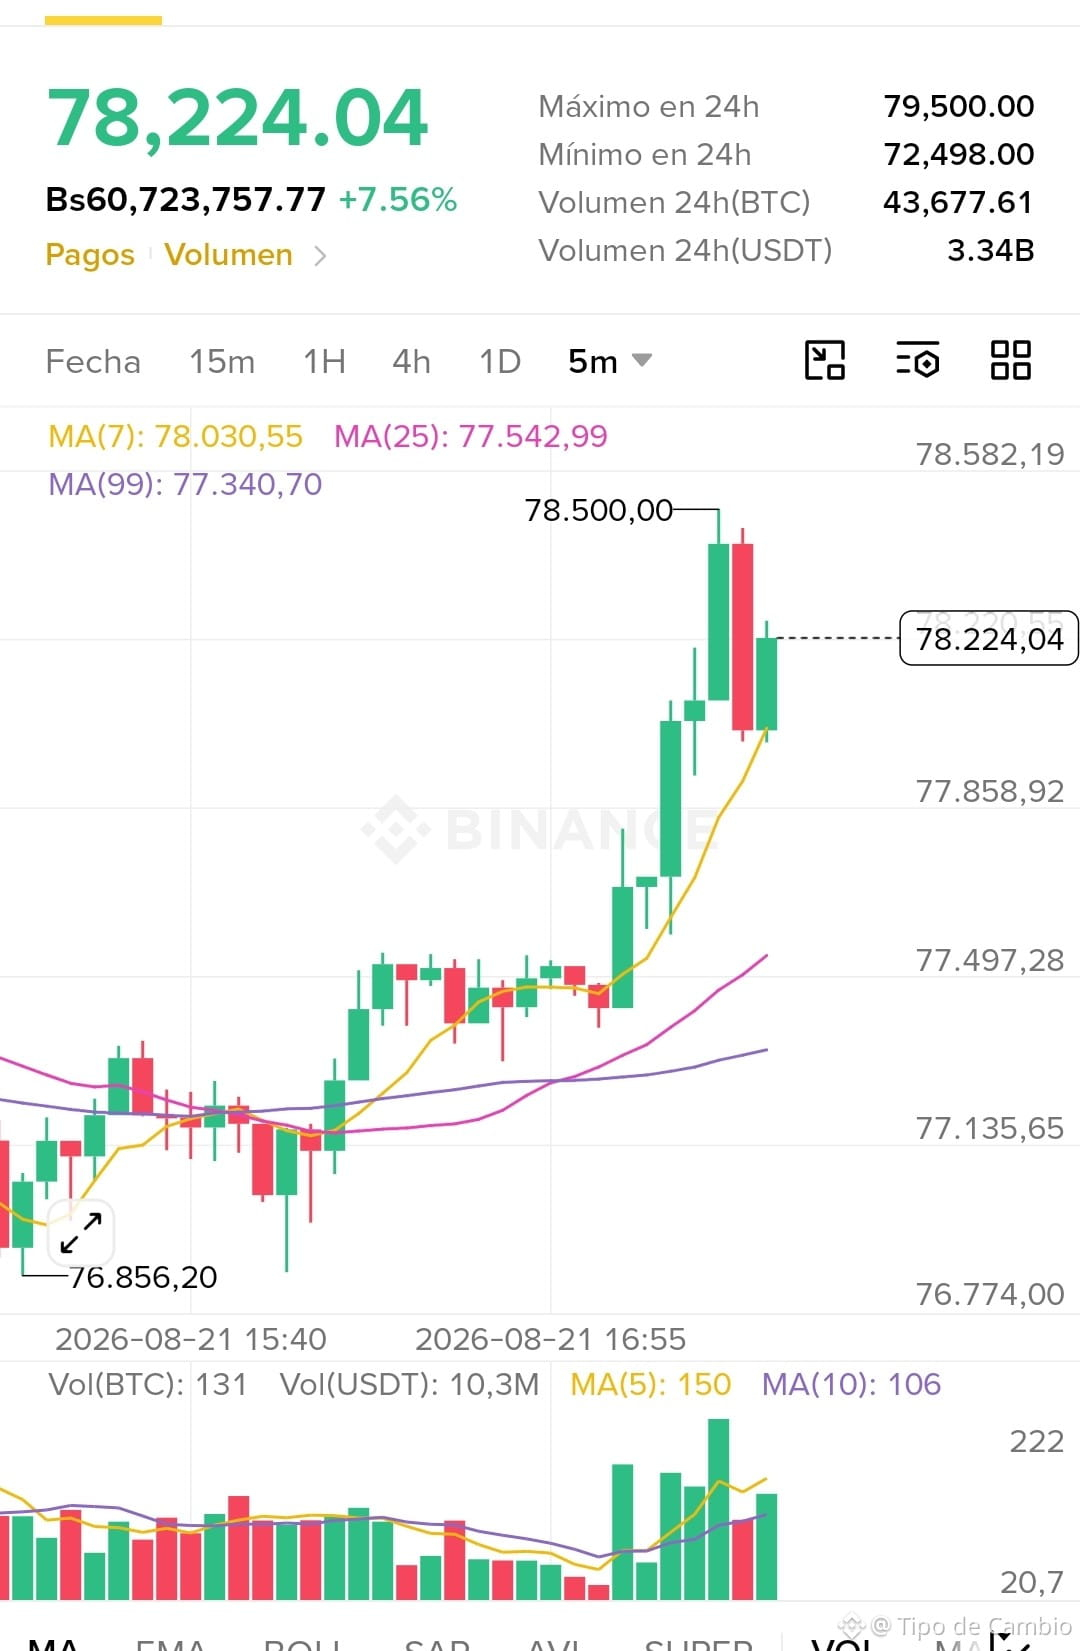The width and height of the screenshot is (1080, 1651).
Task: Click the 72,498.00 low value
Action: tap(959, 154)
